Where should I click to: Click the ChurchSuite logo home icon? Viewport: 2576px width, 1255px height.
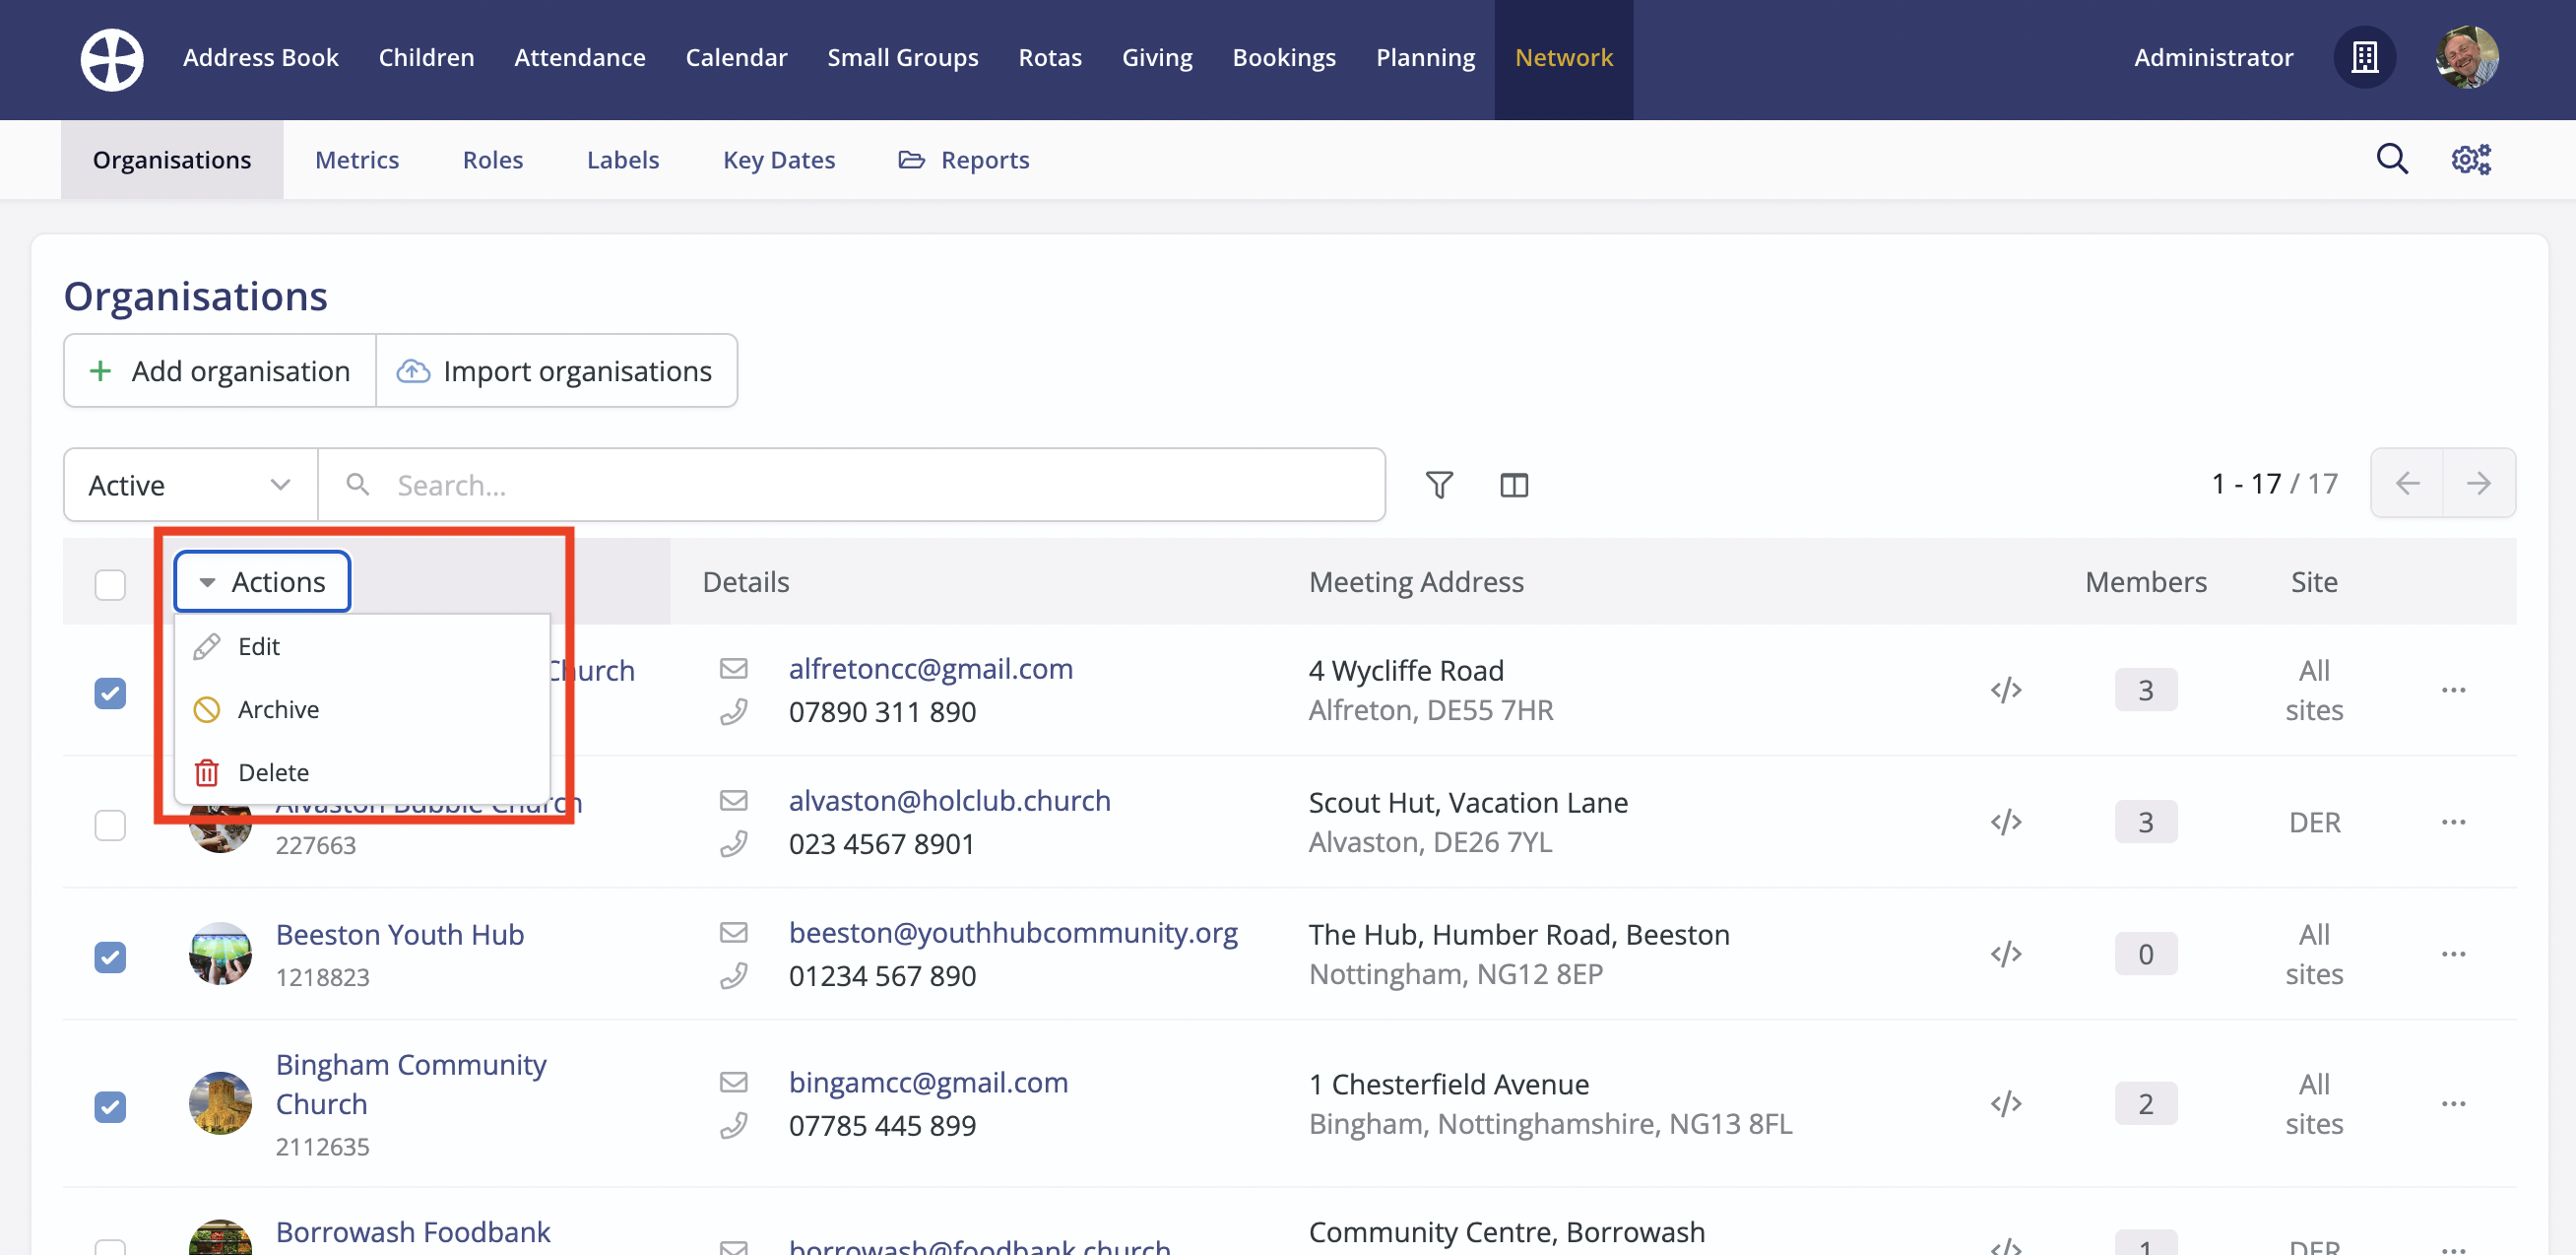pos(111,59)
